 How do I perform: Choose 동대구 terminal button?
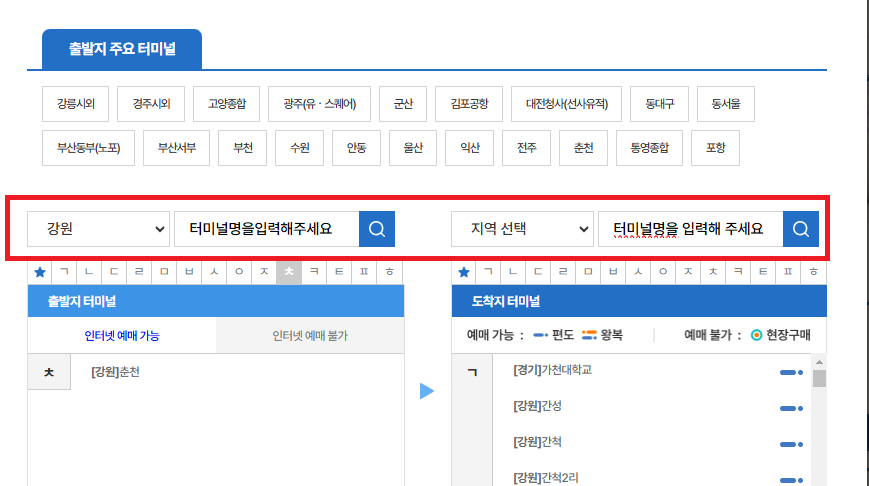click(660, 104)
